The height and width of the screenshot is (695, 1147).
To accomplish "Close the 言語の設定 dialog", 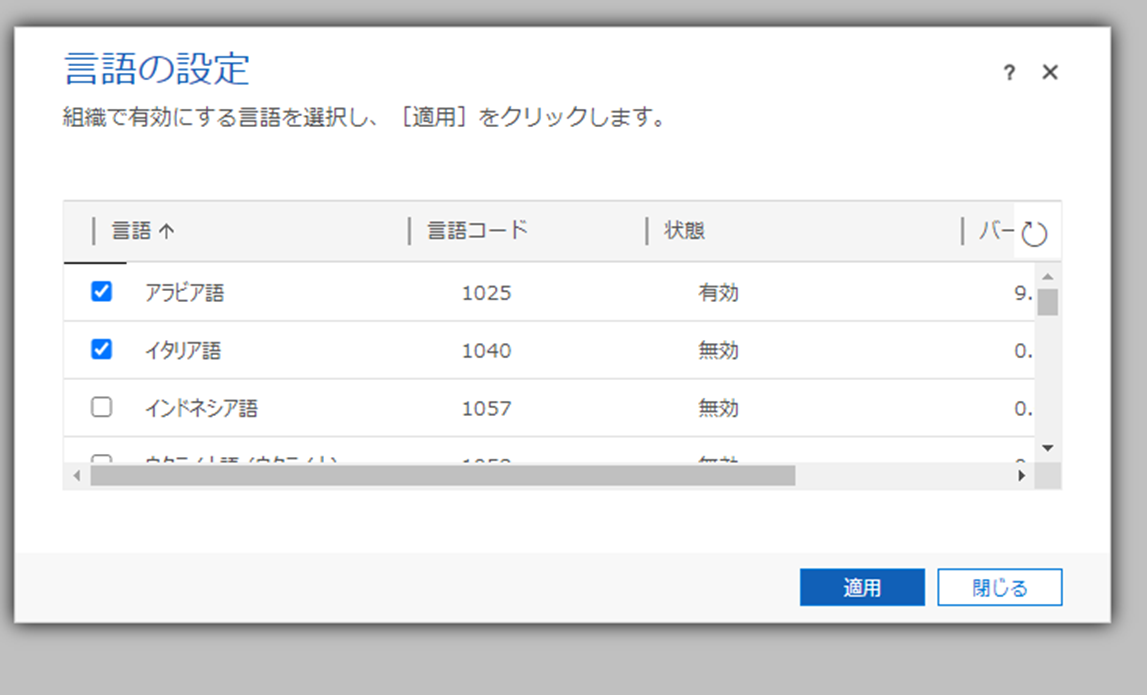I will [1050, 72].
